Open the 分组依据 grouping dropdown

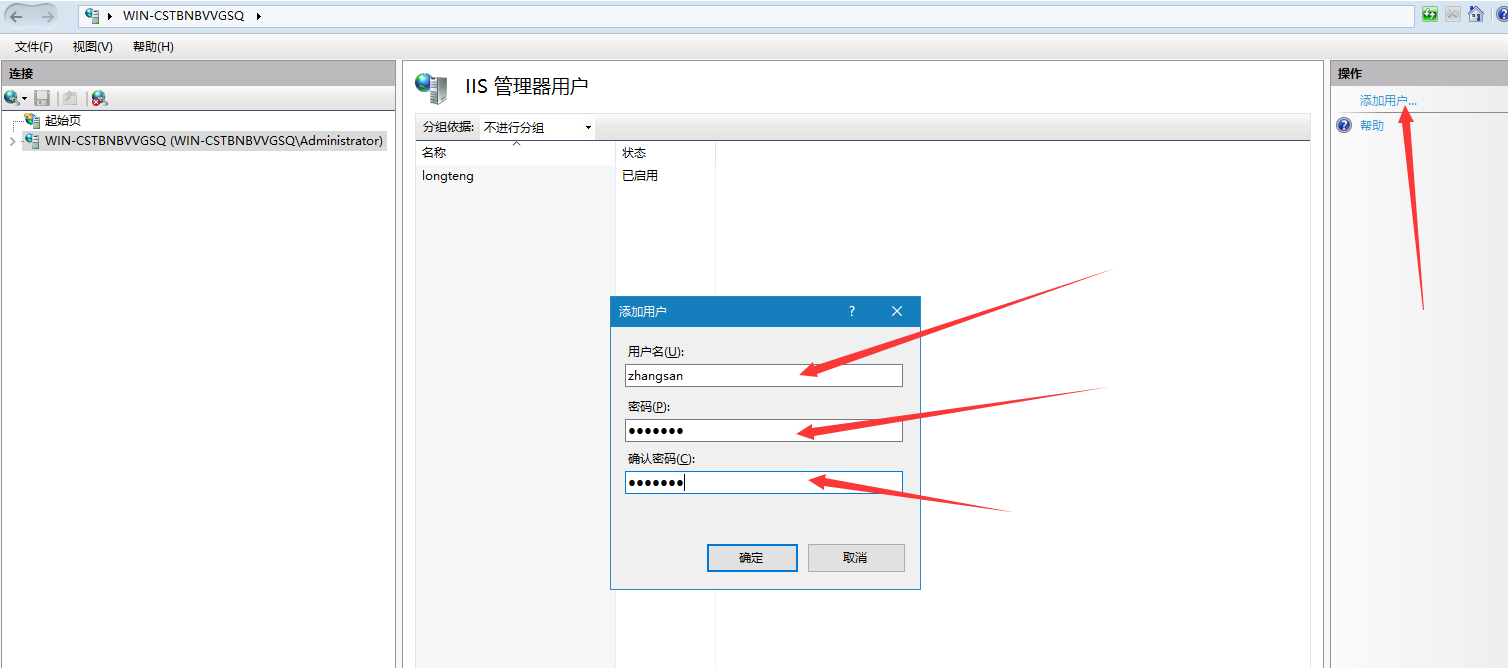pos(537,127)
